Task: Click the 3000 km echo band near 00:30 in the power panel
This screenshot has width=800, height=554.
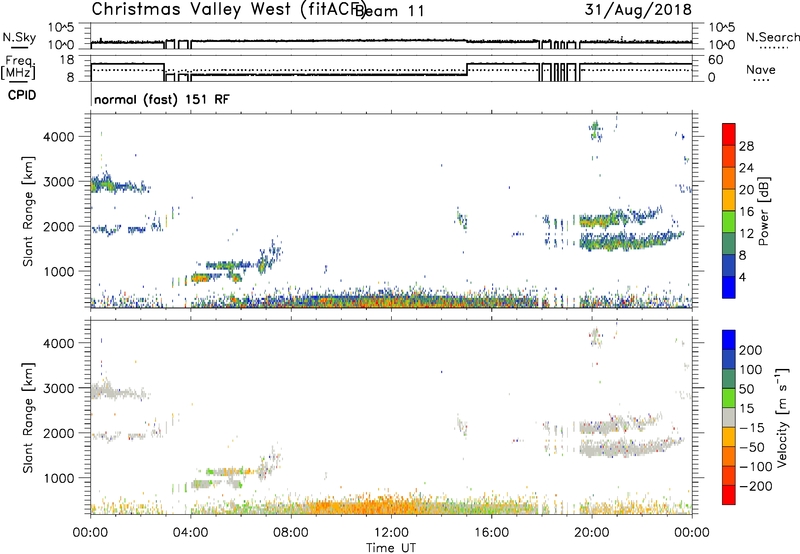Action: pos(104,184)
